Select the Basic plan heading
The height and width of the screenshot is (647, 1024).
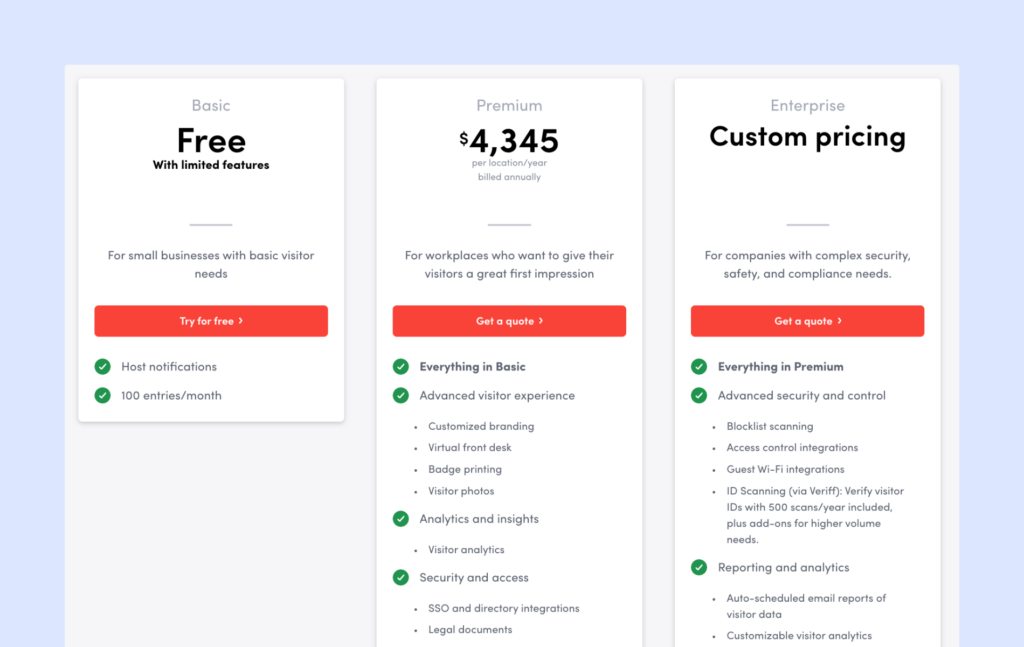[210, 105]
